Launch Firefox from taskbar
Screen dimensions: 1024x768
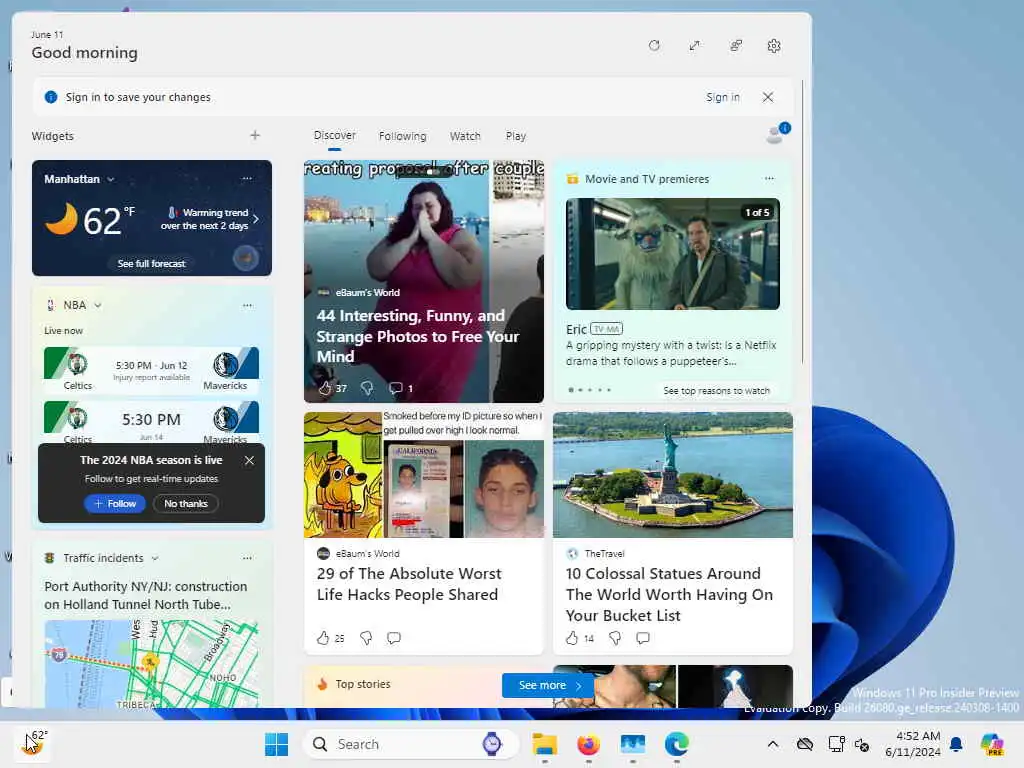tap(588, 744)
